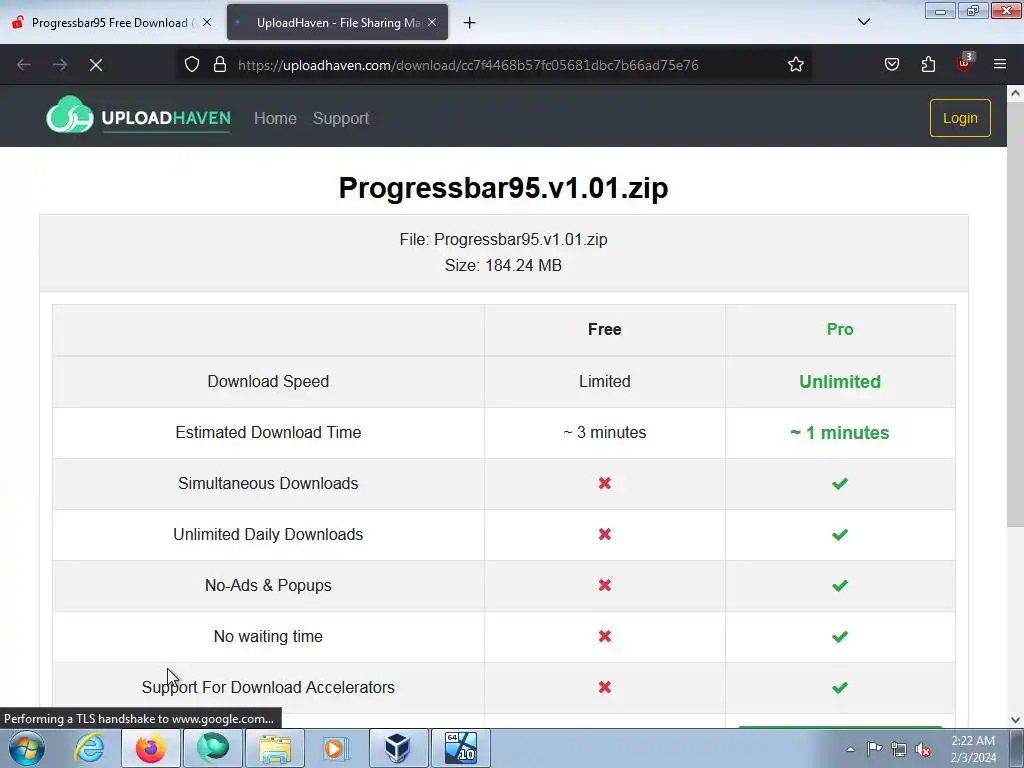The width and height of the screenshot is (1024, 768).
Task: View site security padlock info
Action: [x=220, y=65]
